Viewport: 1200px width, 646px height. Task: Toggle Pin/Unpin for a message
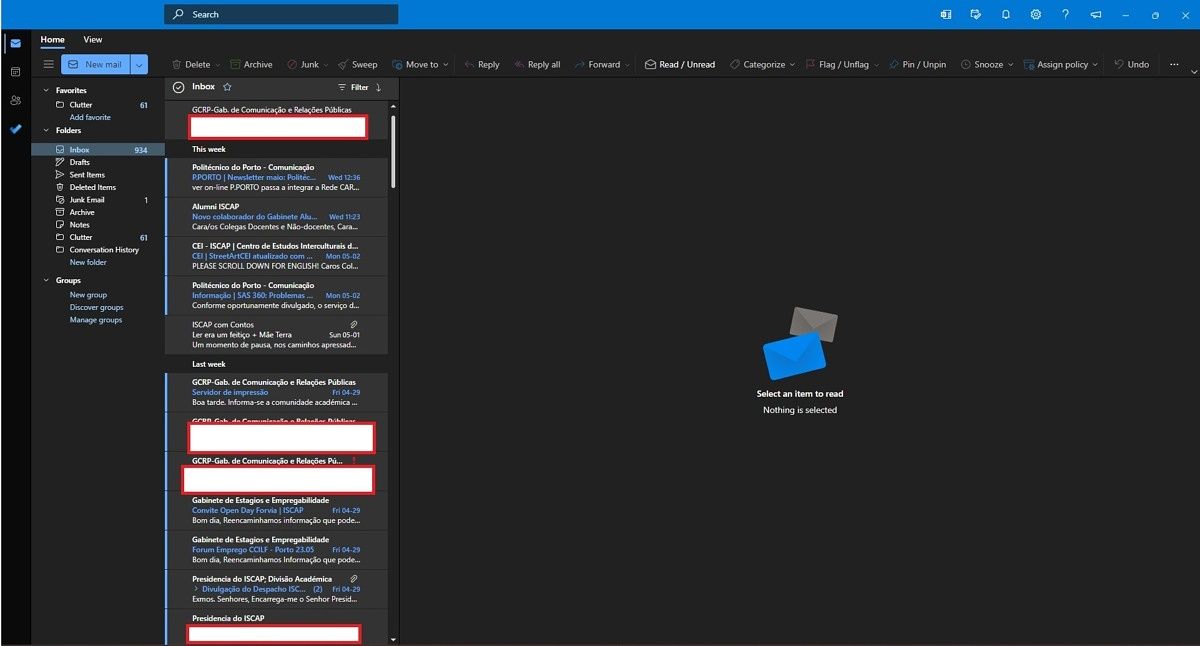(917, 64)
